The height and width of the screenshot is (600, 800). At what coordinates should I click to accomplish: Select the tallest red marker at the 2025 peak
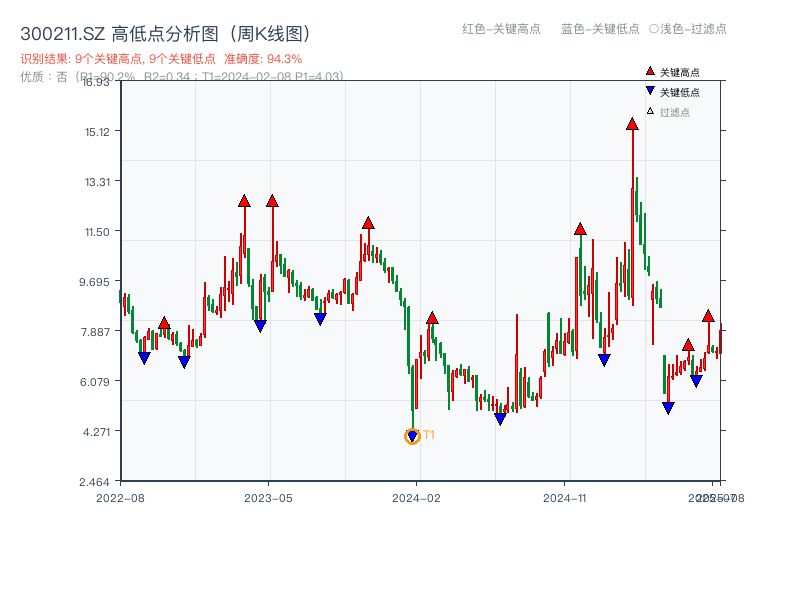[x=632, y=125]
